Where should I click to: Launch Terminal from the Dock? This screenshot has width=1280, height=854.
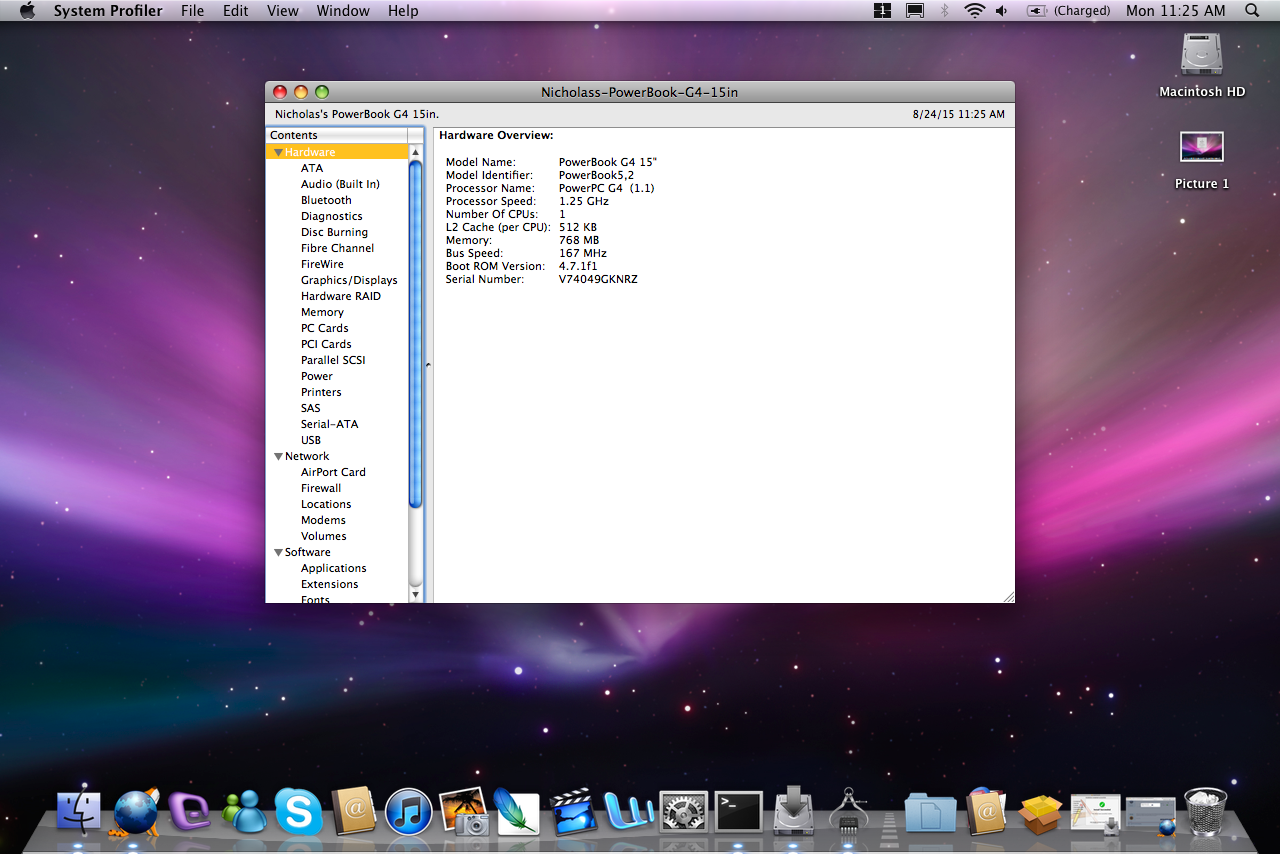(x=738, y=812)
